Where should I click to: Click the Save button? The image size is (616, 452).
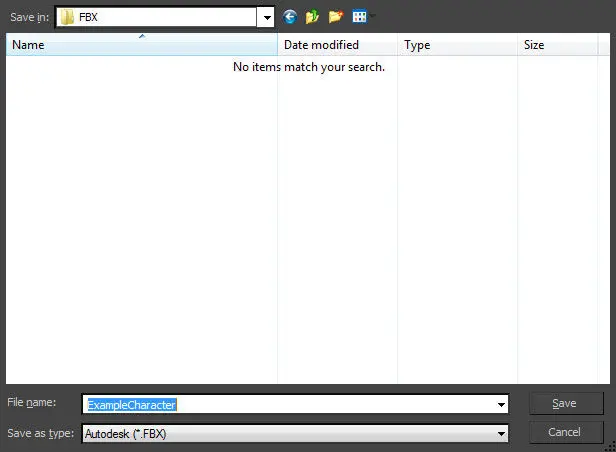pyautogui.click(x=566, y=403)
